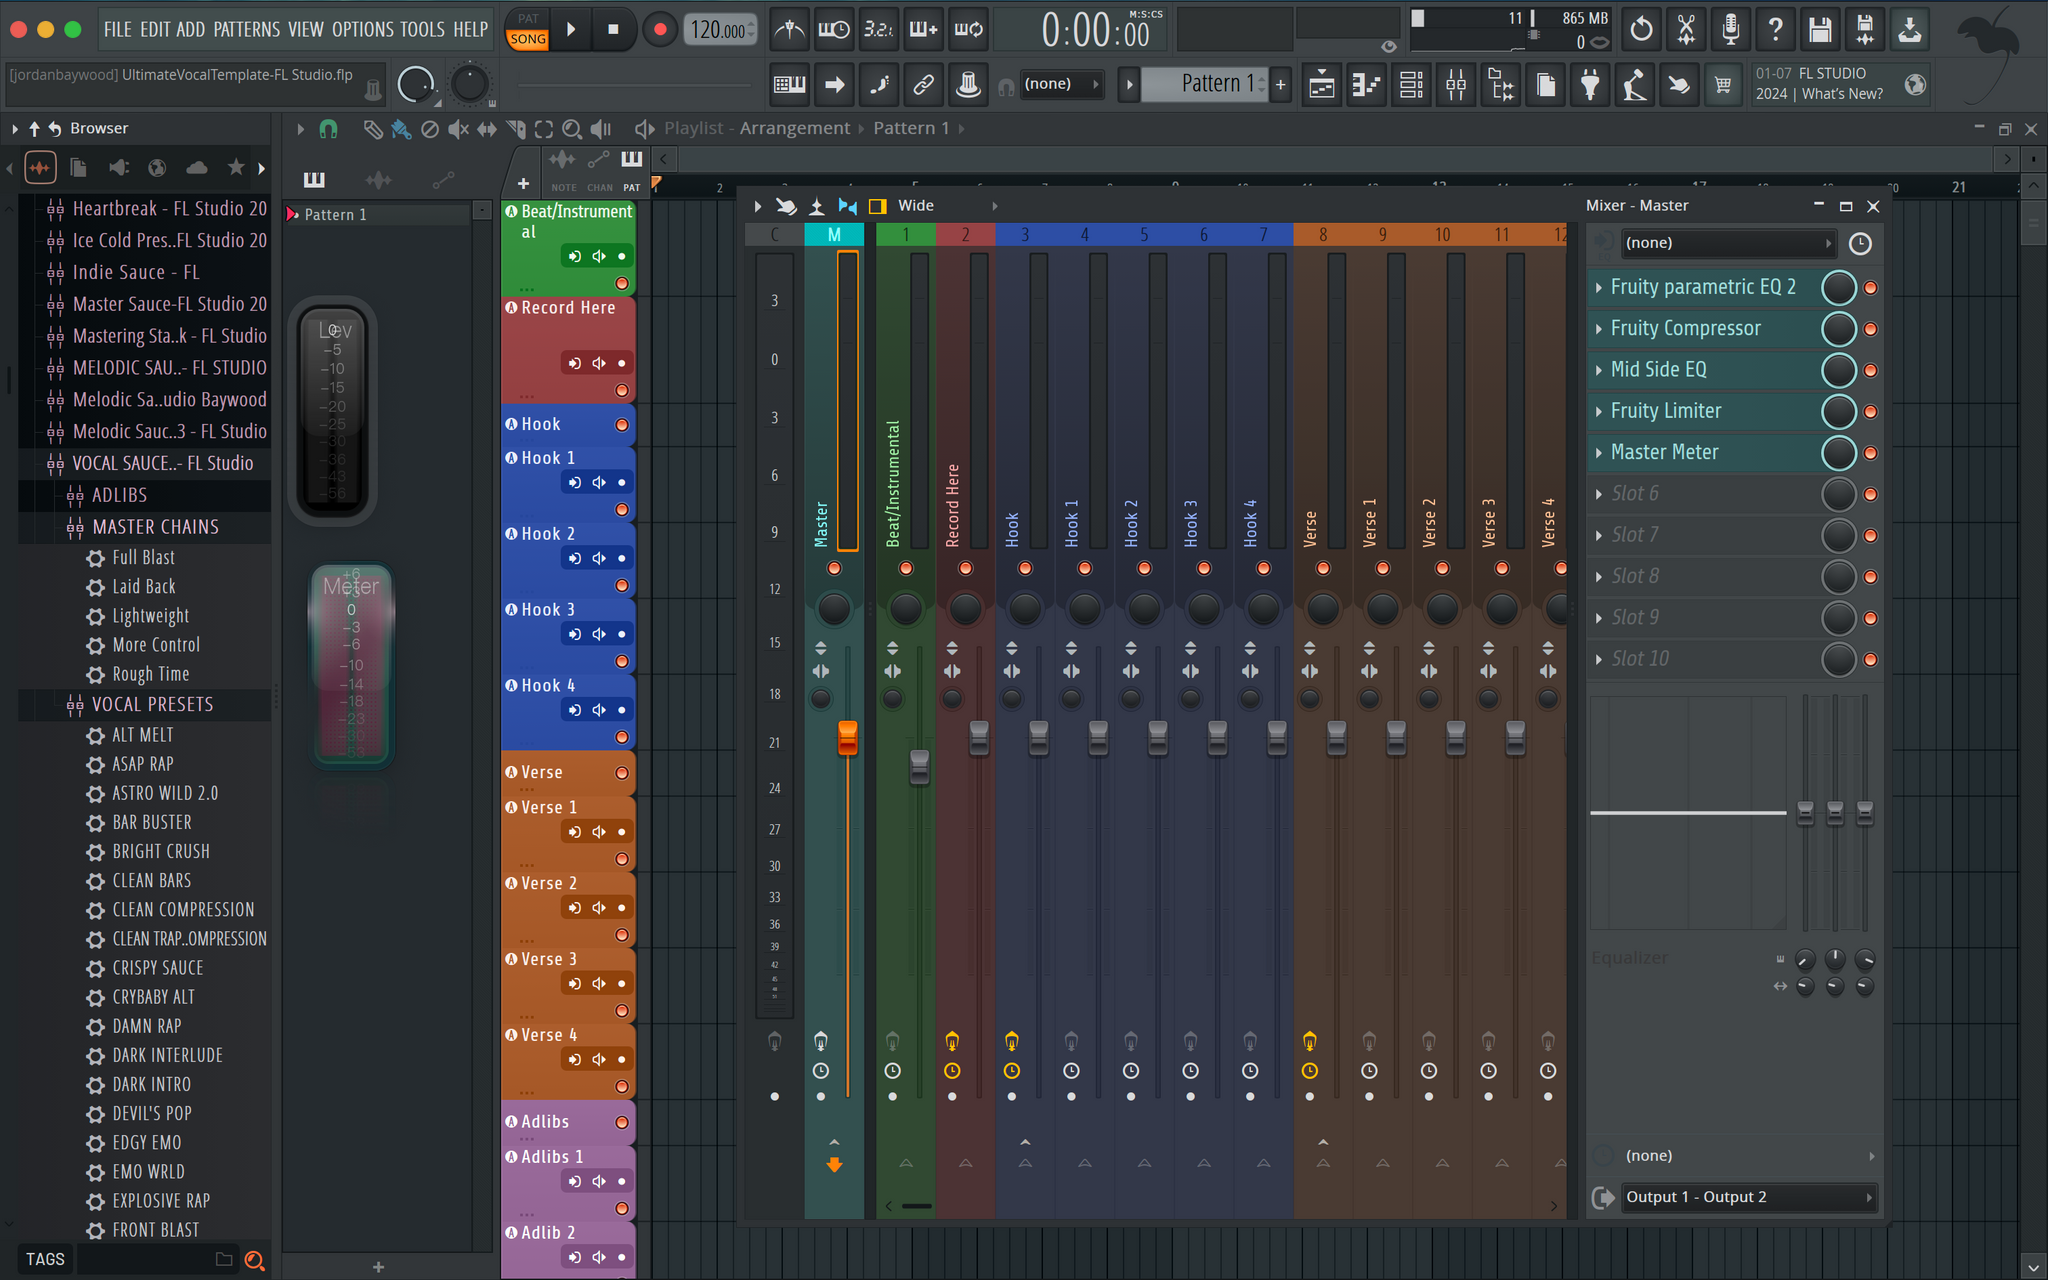
Task: Mute the Hook 1 playlist track
Action: (598, 482)
